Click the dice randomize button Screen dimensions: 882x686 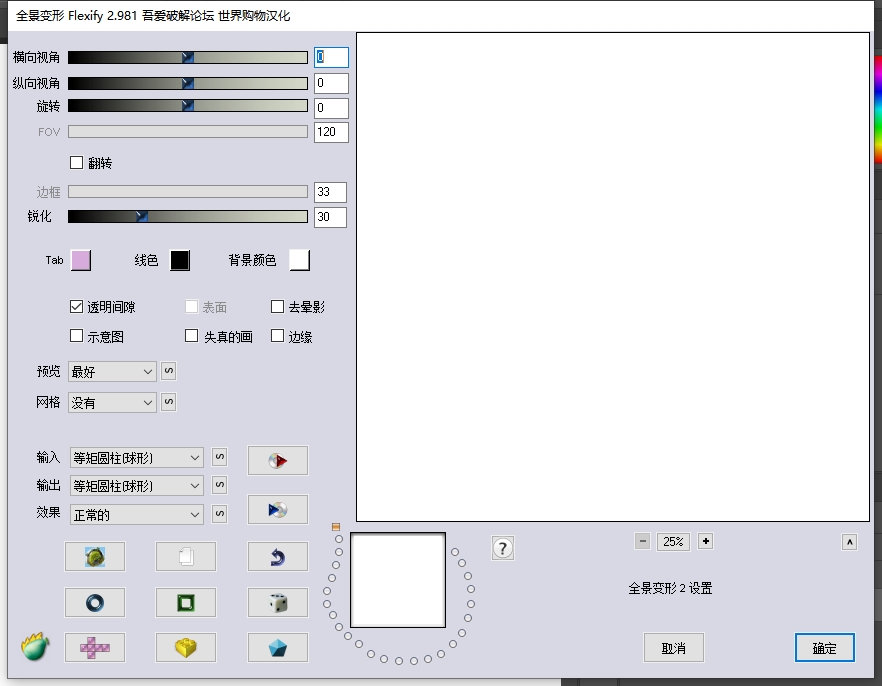[278, 603]
